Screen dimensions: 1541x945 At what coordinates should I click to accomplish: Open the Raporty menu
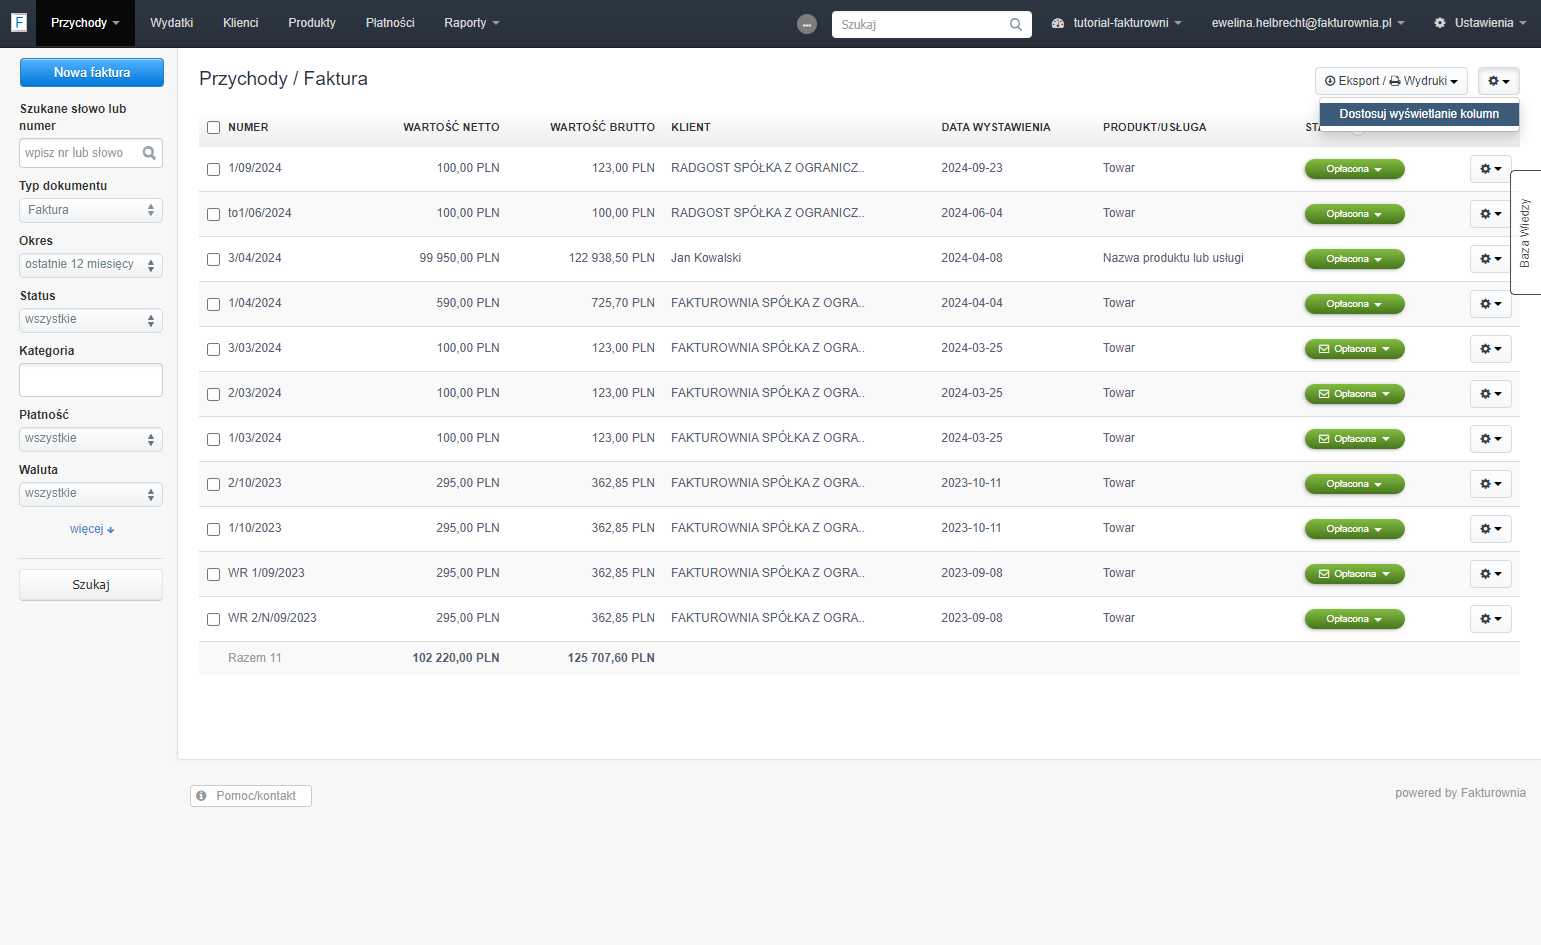[x=472, y=23]
